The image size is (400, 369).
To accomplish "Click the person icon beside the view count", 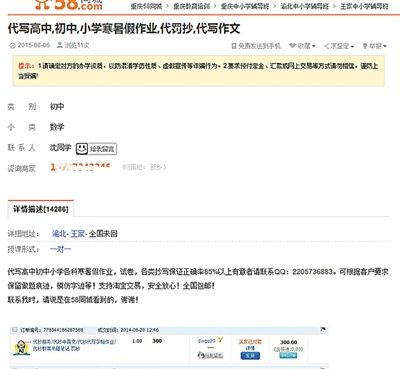I will click(60, 45).
